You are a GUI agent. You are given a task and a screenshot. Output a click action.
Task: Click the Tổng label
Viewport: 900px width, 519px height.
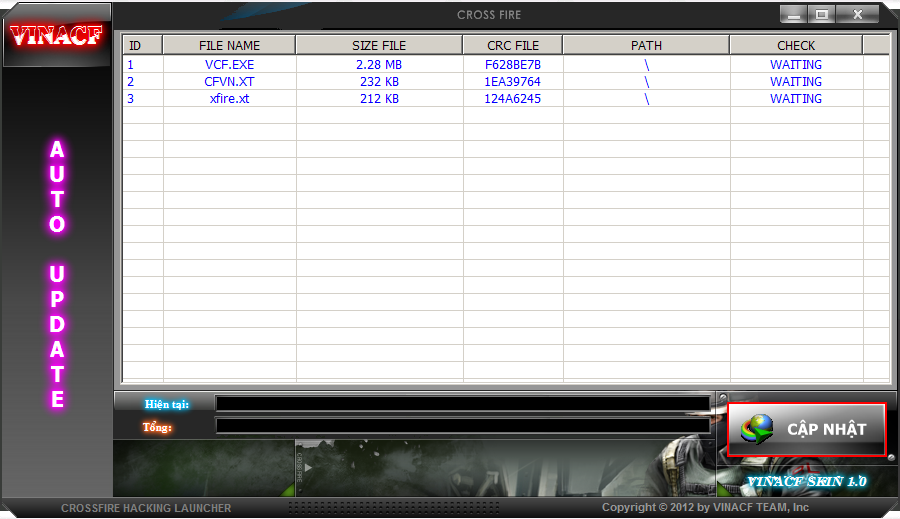(x=157, y=427)
